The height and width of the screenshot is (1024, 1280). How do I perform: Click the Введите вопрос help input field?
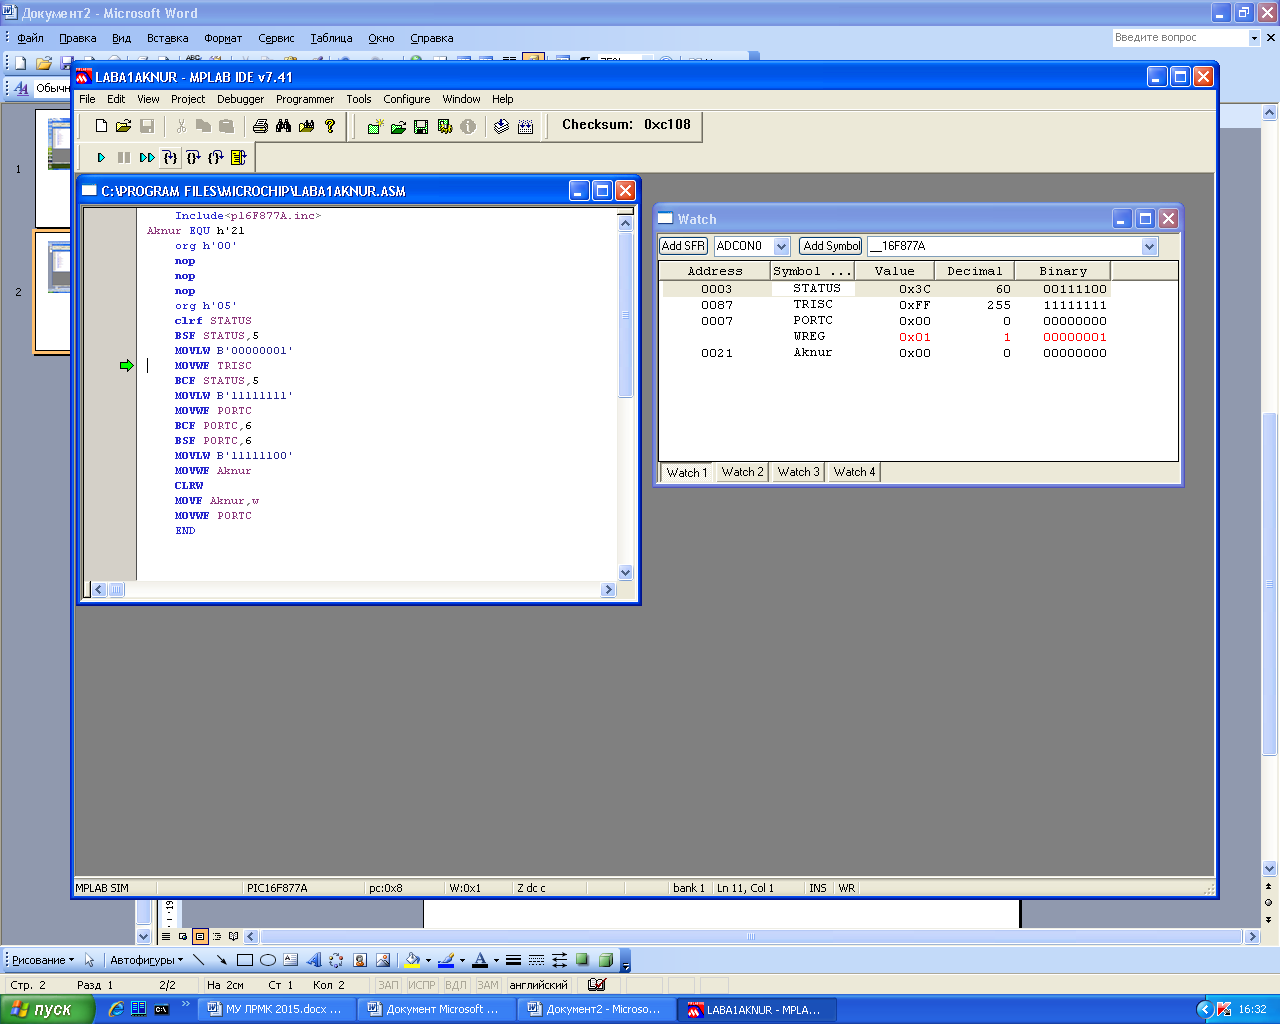pos(1180,38)
